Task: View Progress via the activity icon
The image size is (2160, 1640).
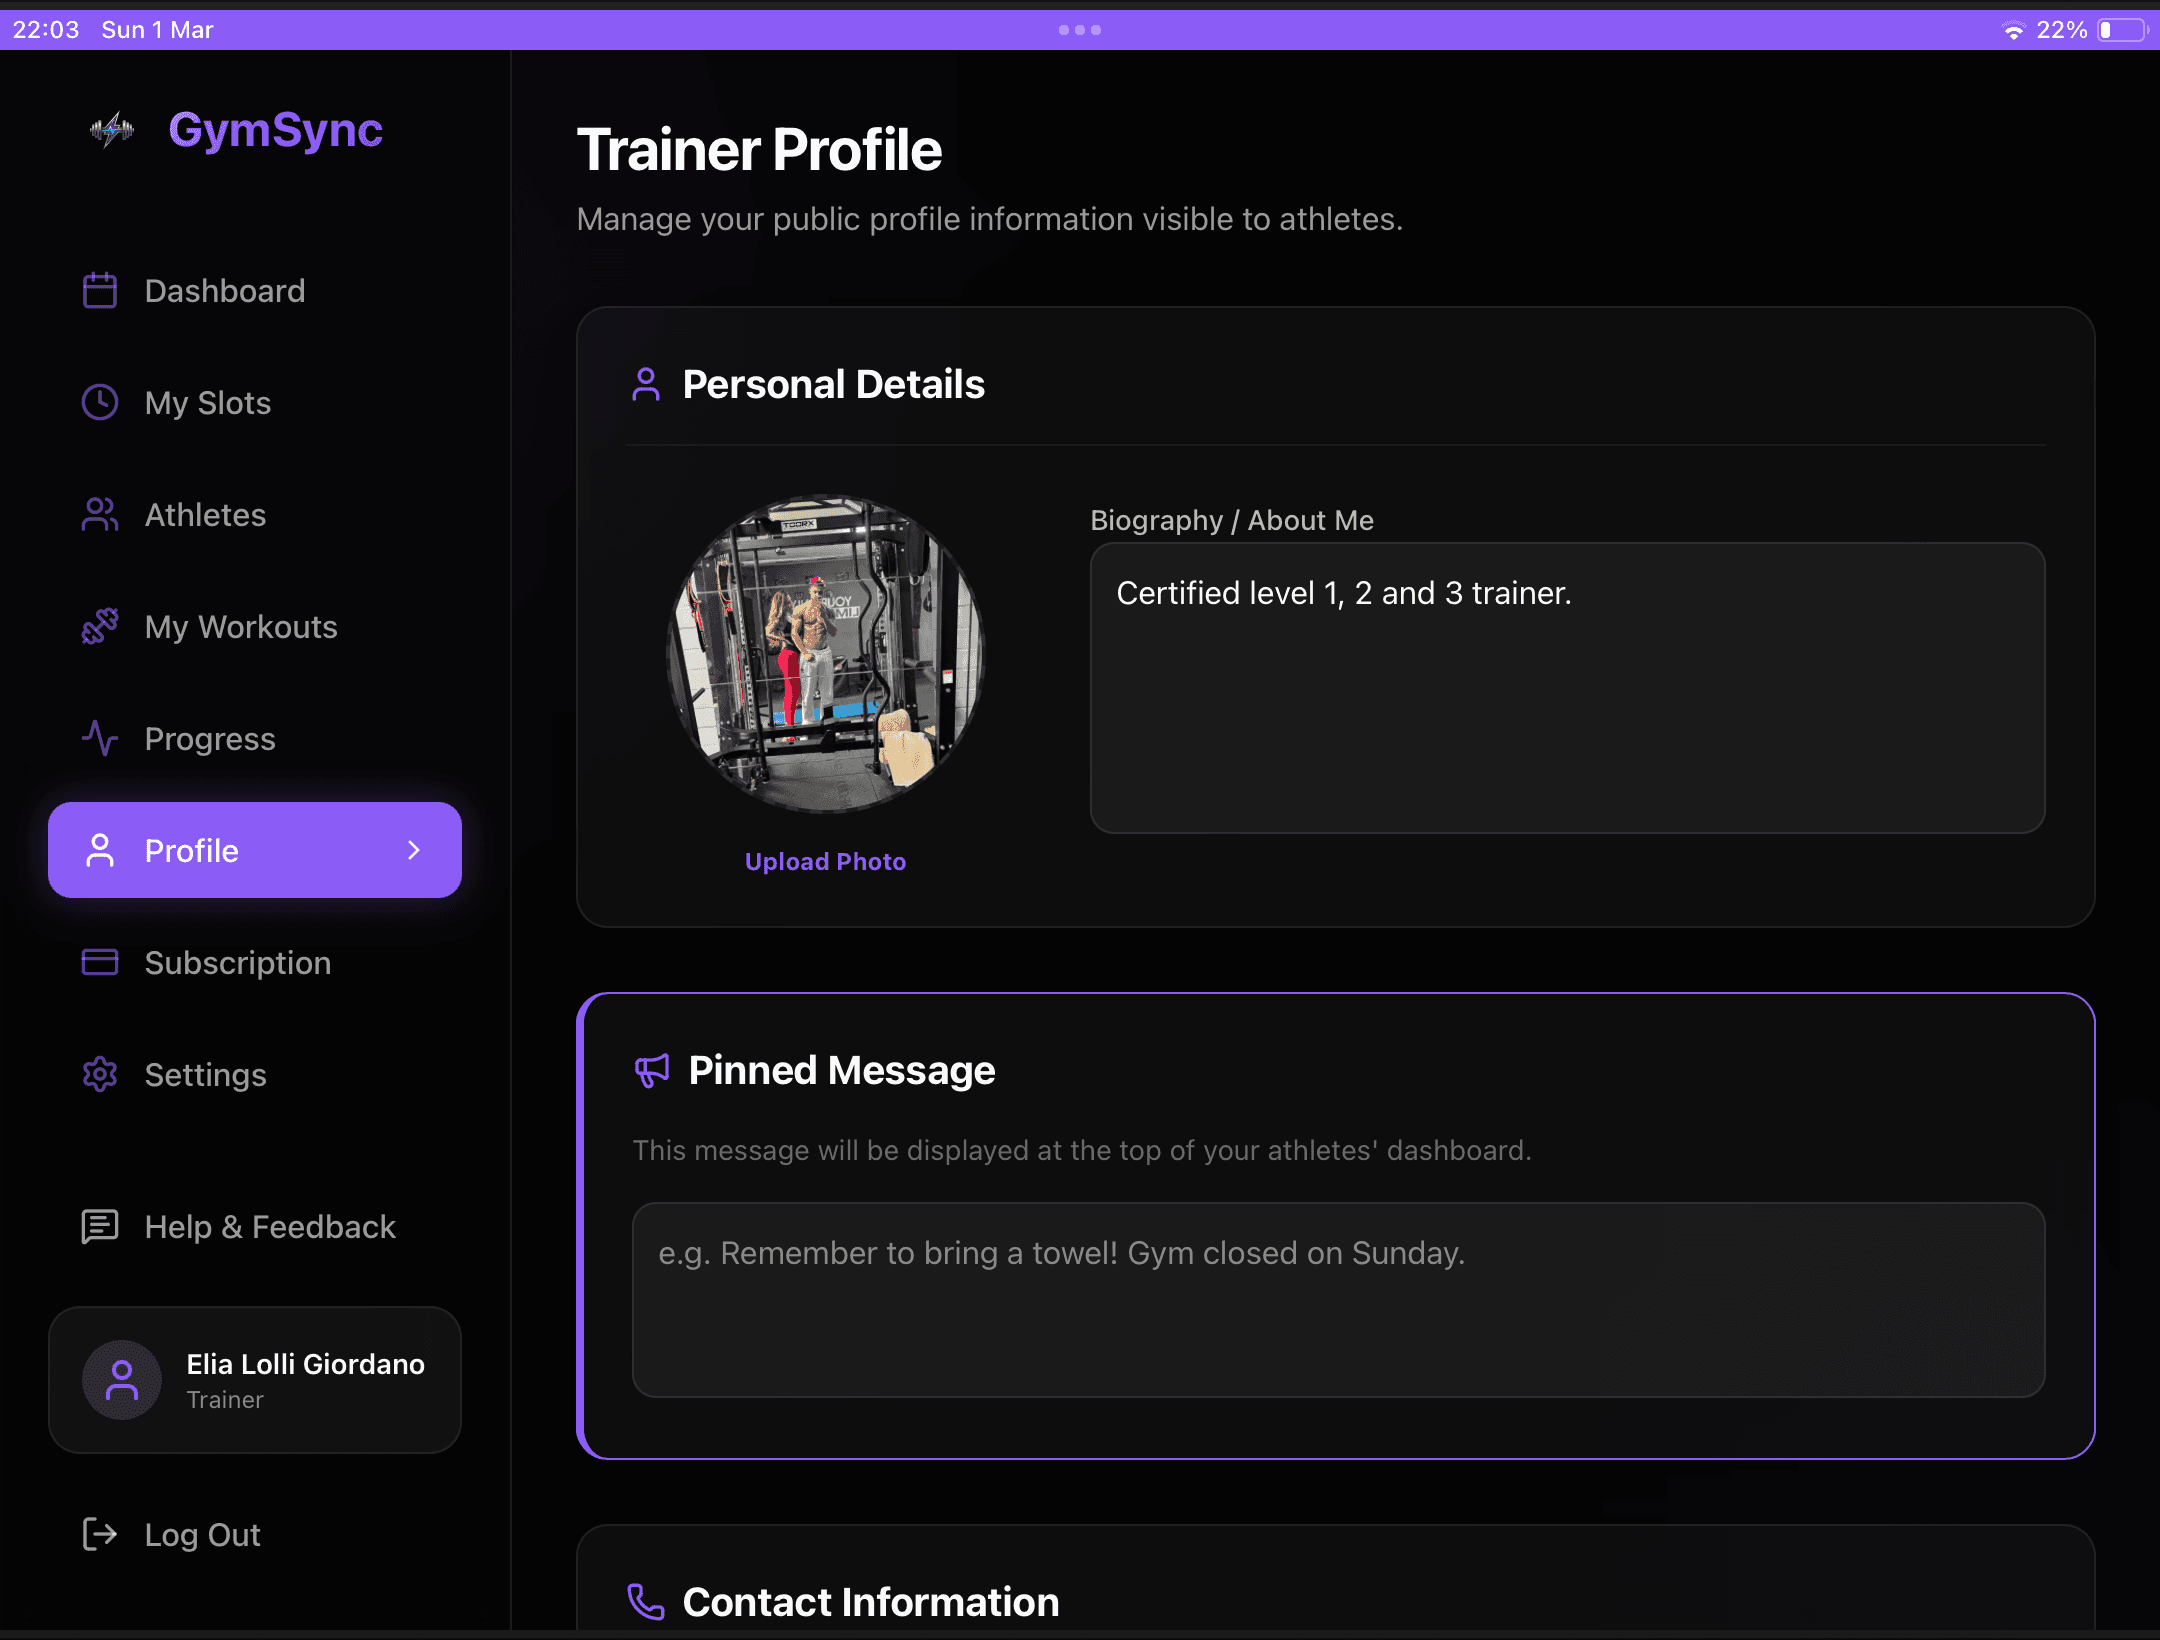Action: (100, 739)
